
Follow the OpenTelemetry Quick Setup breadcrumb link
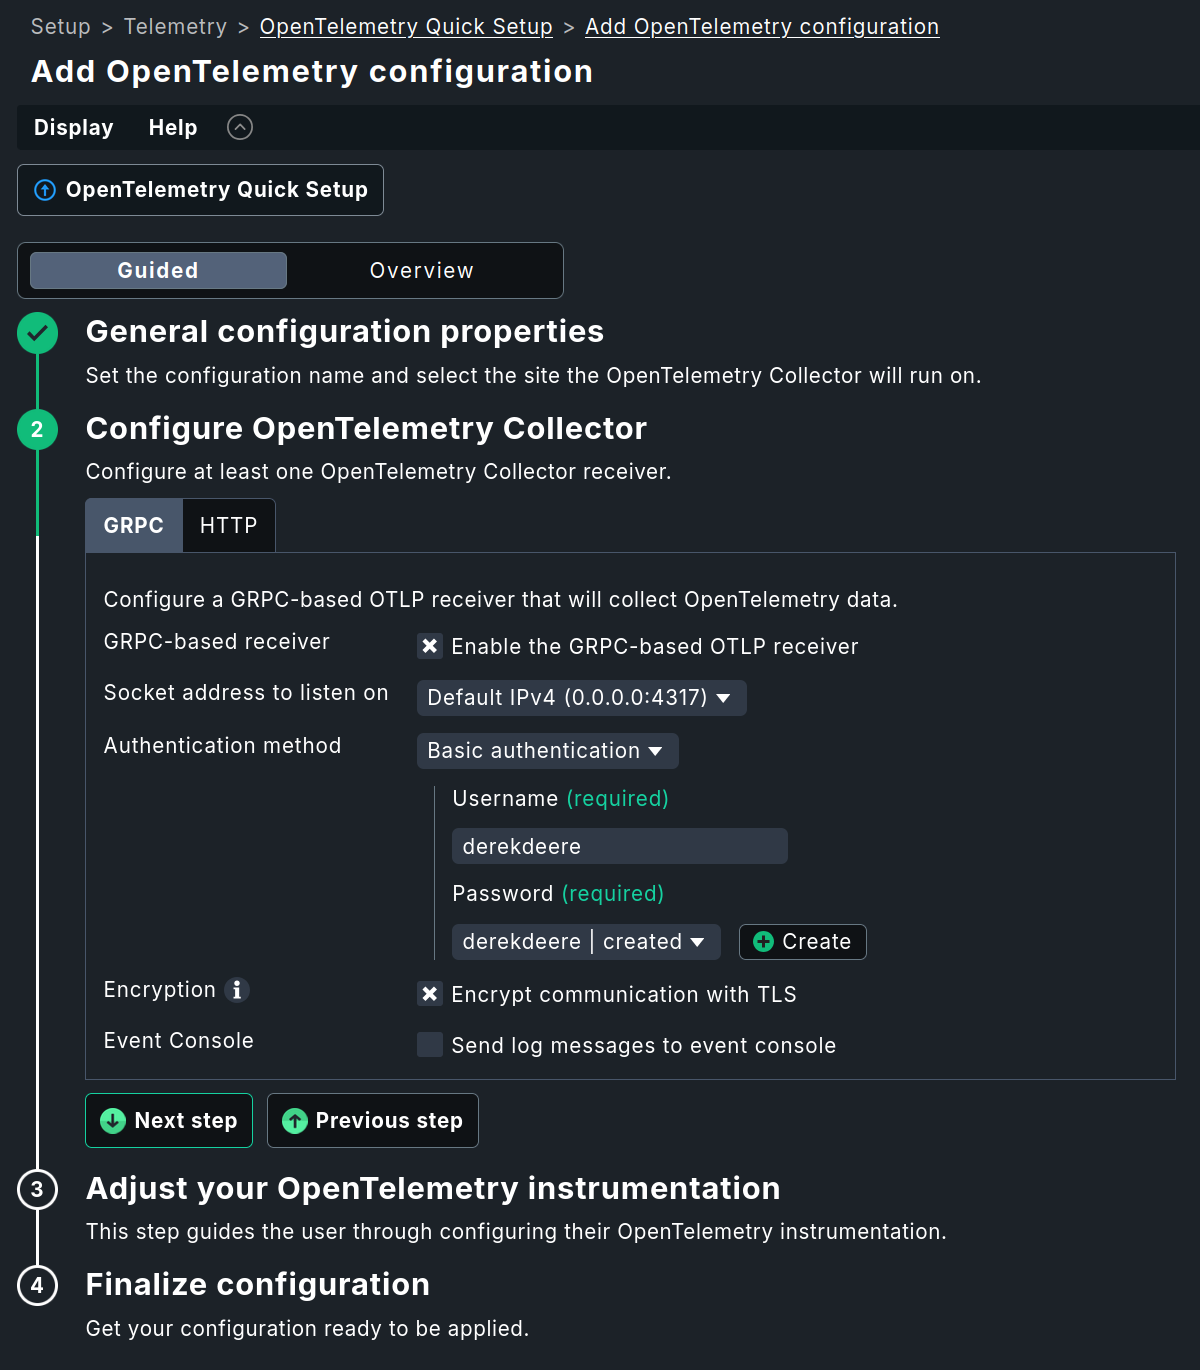406,27
